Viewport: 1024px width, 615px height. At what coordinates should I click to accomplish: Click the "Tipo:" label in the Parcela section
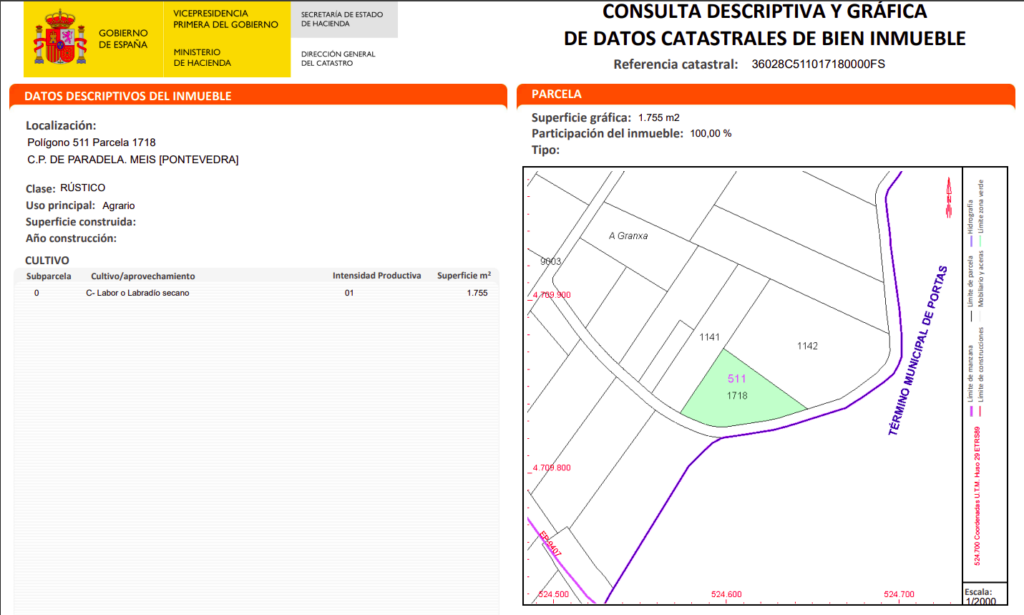(545, 150)
